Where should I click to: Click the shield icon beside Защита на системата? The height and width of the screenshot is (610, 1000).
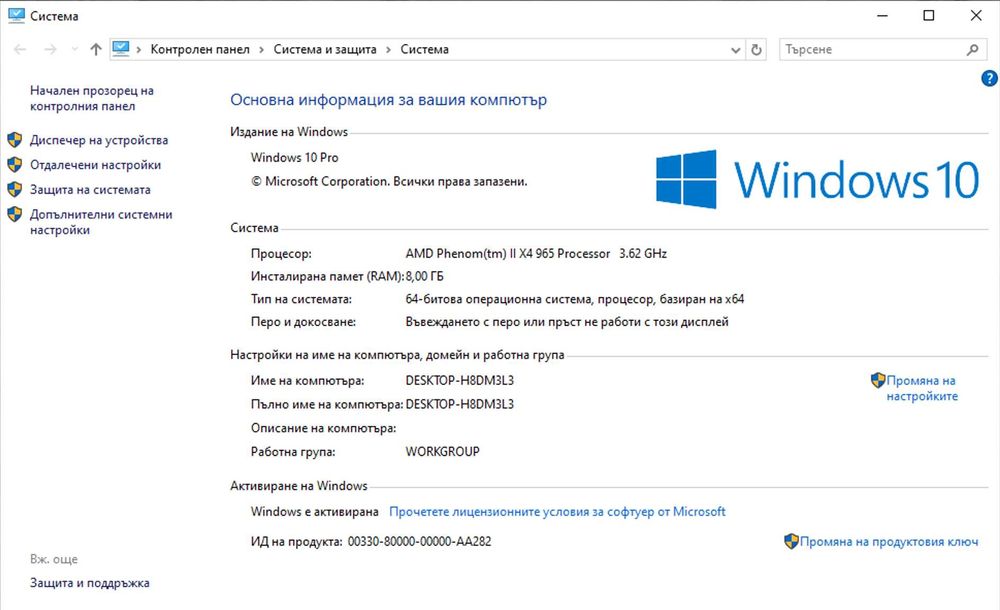(15, 190)
